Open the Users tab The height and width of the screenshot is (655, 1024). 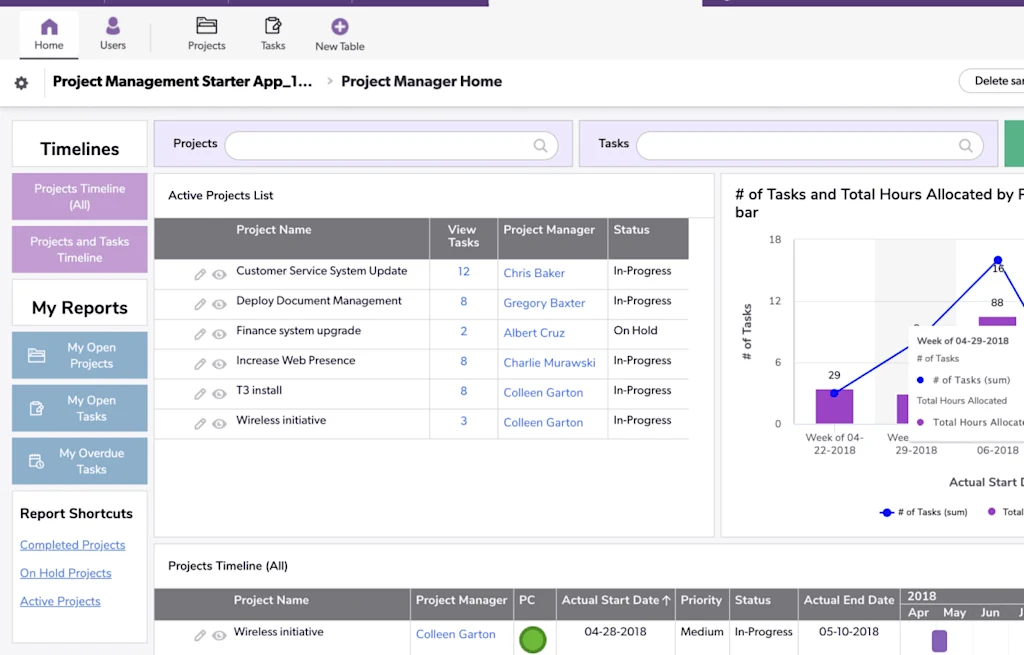[x=112, y=35]
